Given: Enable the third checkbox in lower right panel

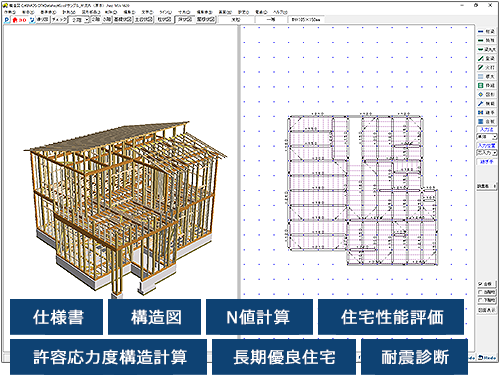Looking at the screenshot, I should click(480, 300).
